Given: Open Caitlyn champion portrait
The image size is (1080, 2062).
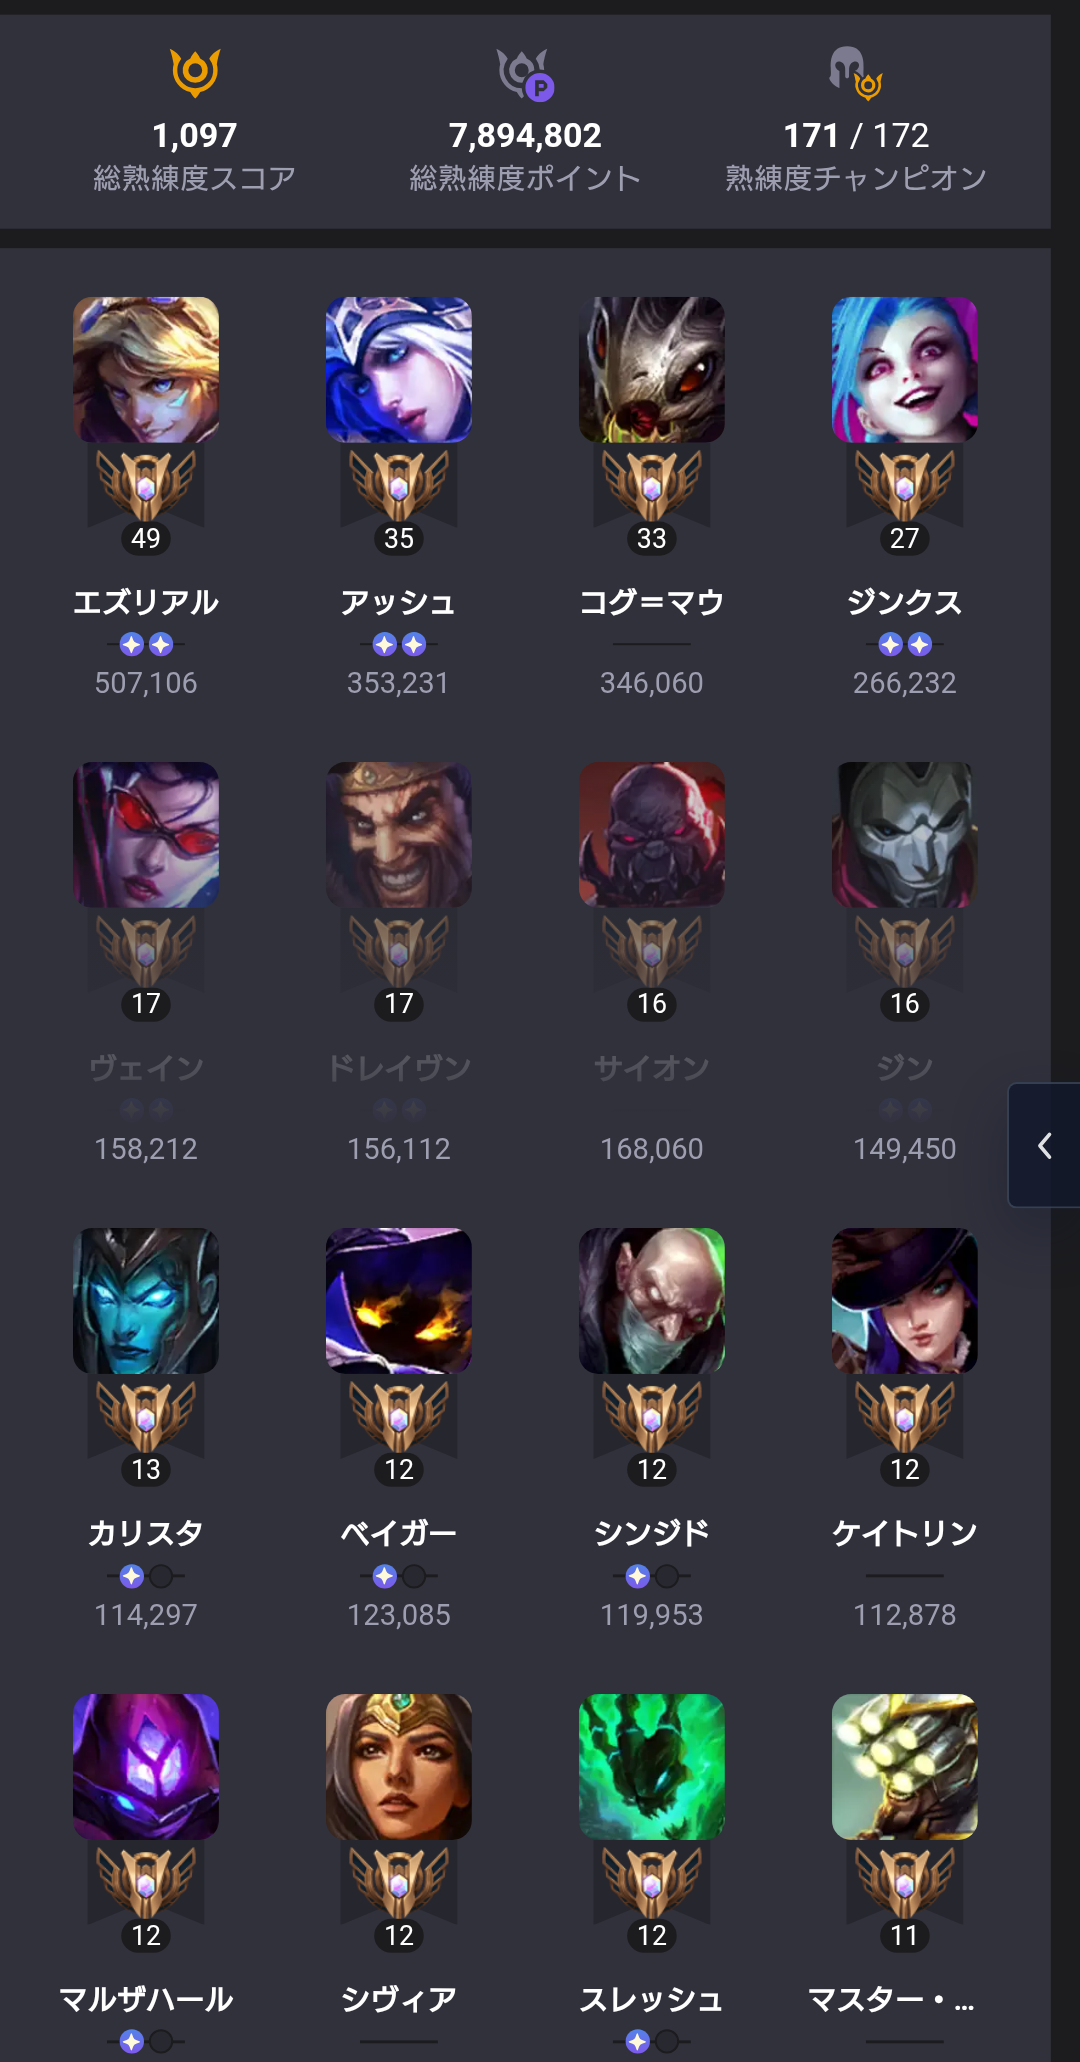Looking at the screenshot, I should [905, 1301].
